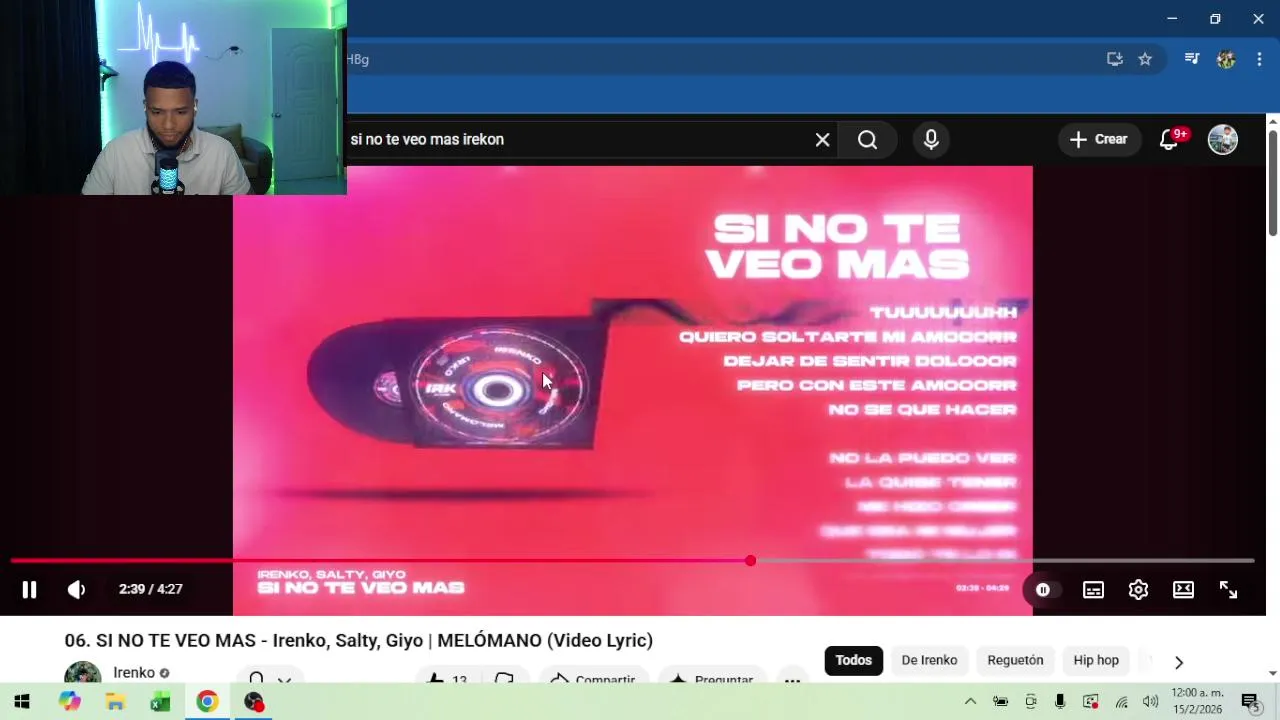Click the progress bar scrubber handle
The width and height of the screenshot is (1280, 720).
coord(750,561)
